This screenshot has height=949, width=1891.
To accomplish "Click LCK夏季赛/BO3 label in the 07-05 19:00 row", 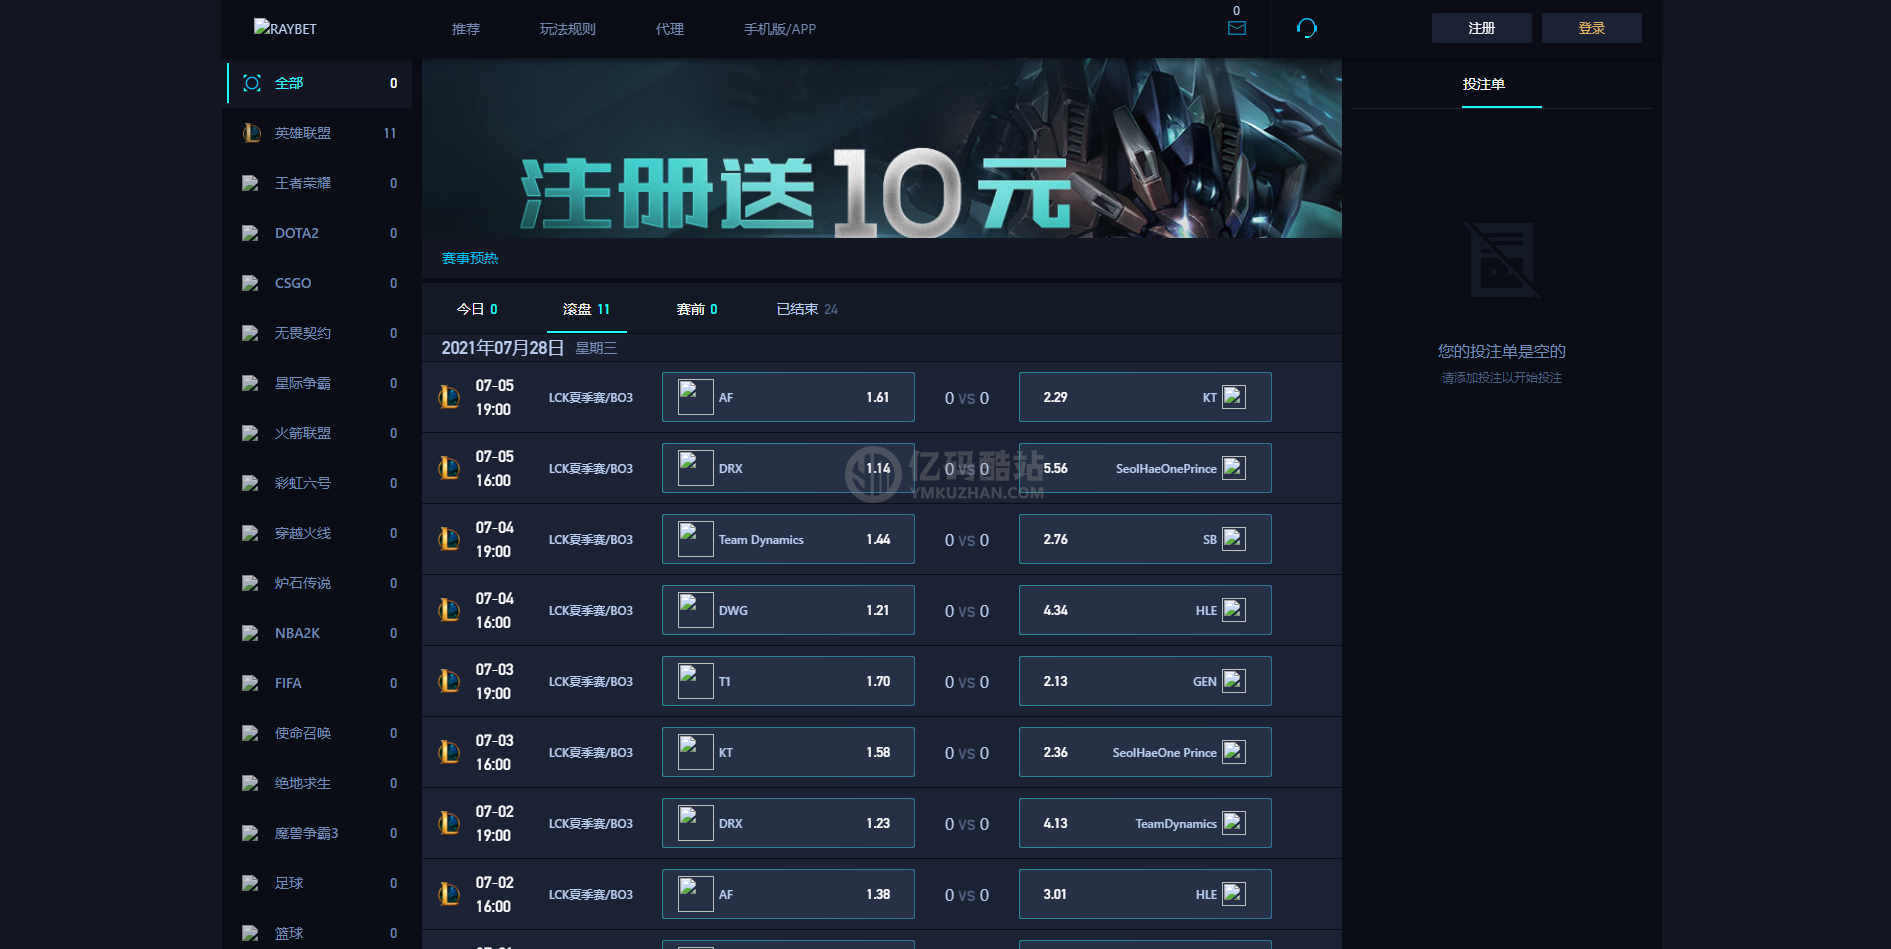I will [x=591, y=397].
